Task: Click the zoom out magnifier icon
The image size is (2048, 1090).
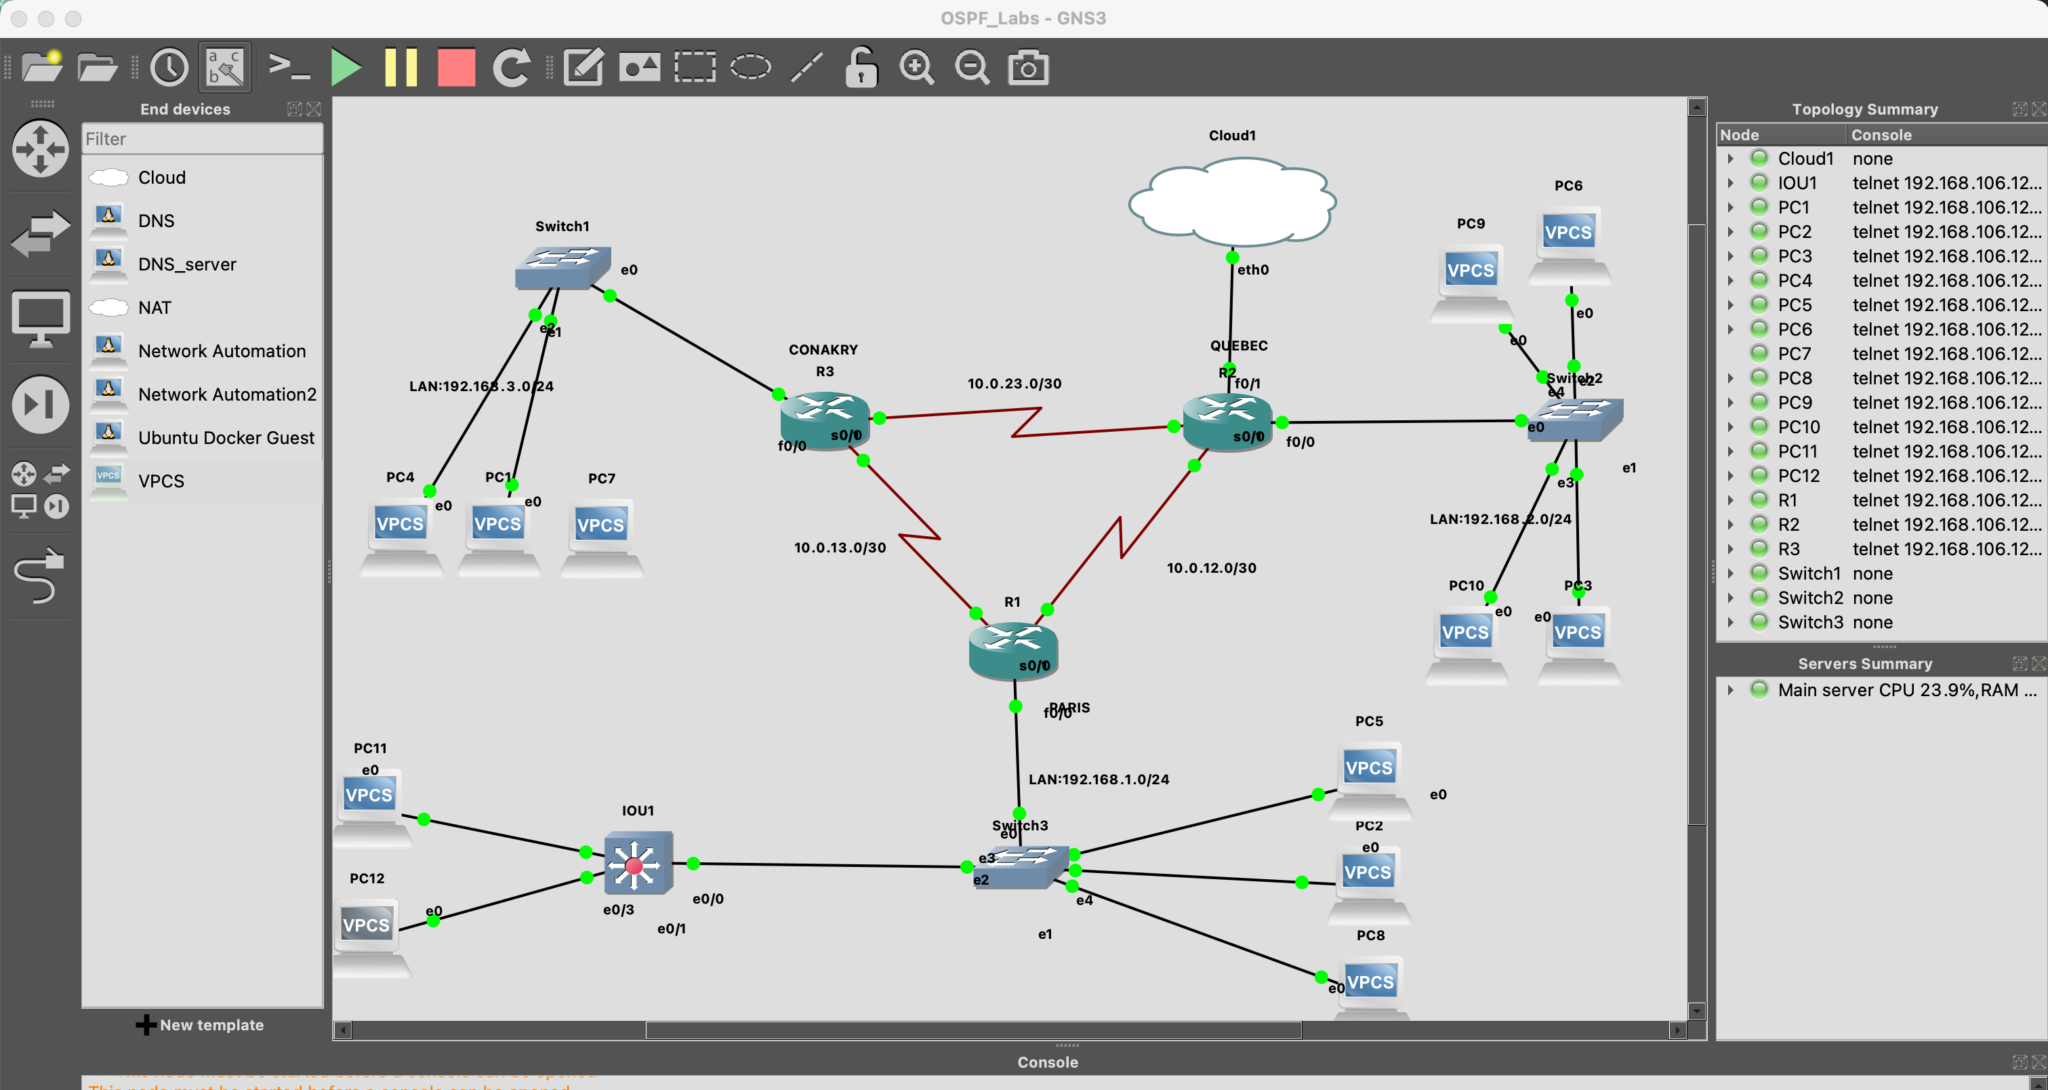Action: pyautogui.click(x=972, y=67)
